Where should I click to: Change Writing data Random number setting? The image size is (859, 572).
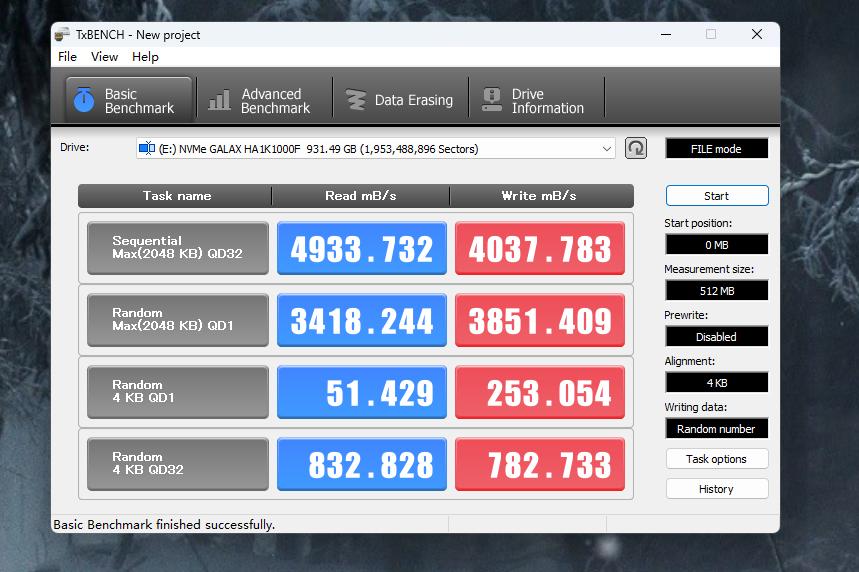point(717,428)
